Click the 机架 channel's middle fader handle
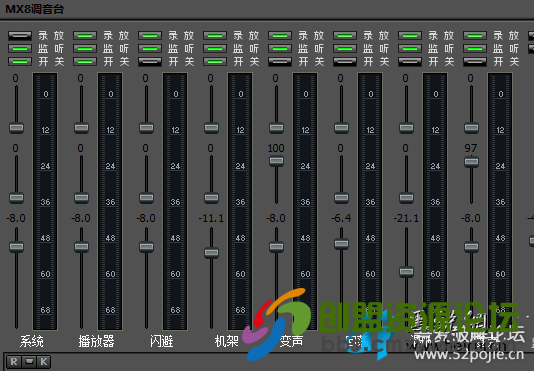Screen dimensions: 534x371 pos(211,198)
